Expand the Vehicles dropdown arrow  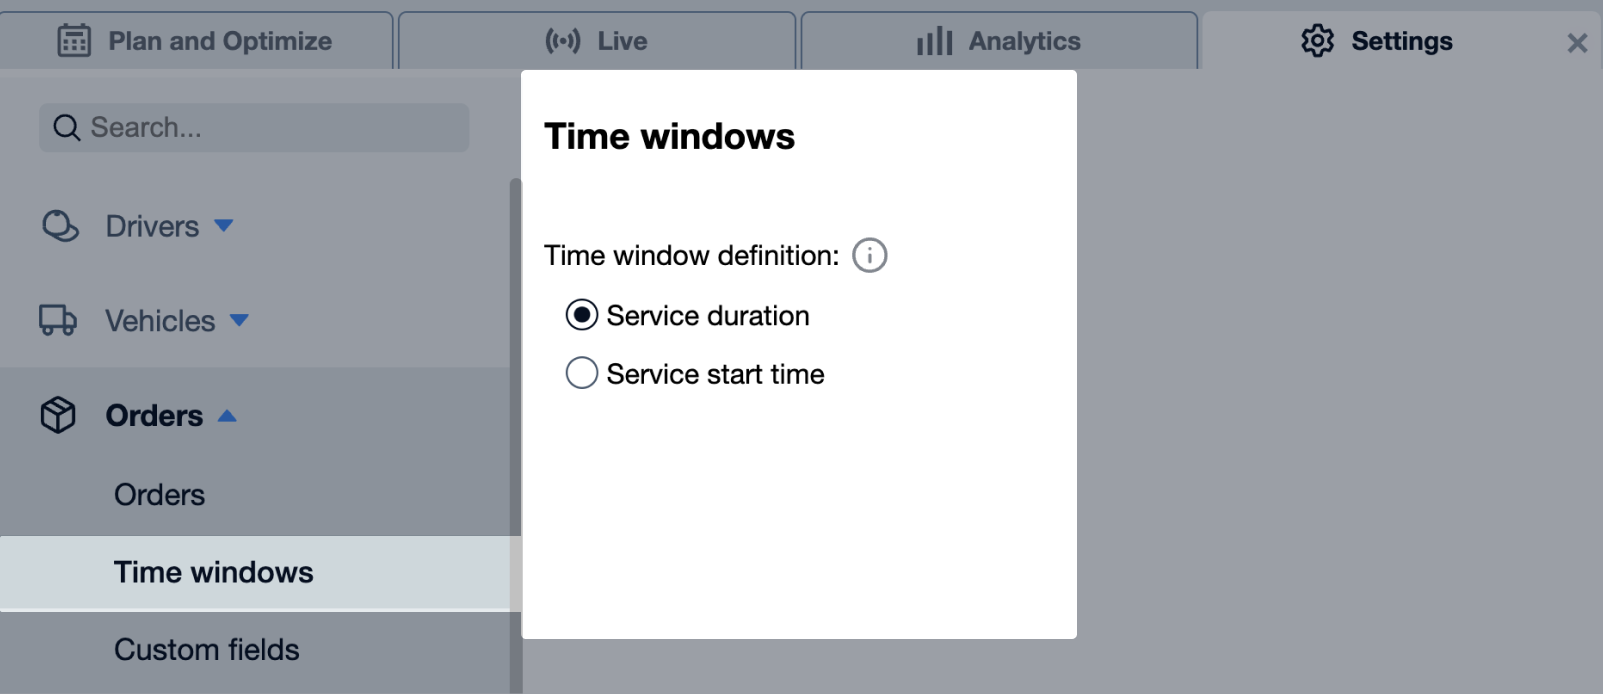[x=239, y=321]
